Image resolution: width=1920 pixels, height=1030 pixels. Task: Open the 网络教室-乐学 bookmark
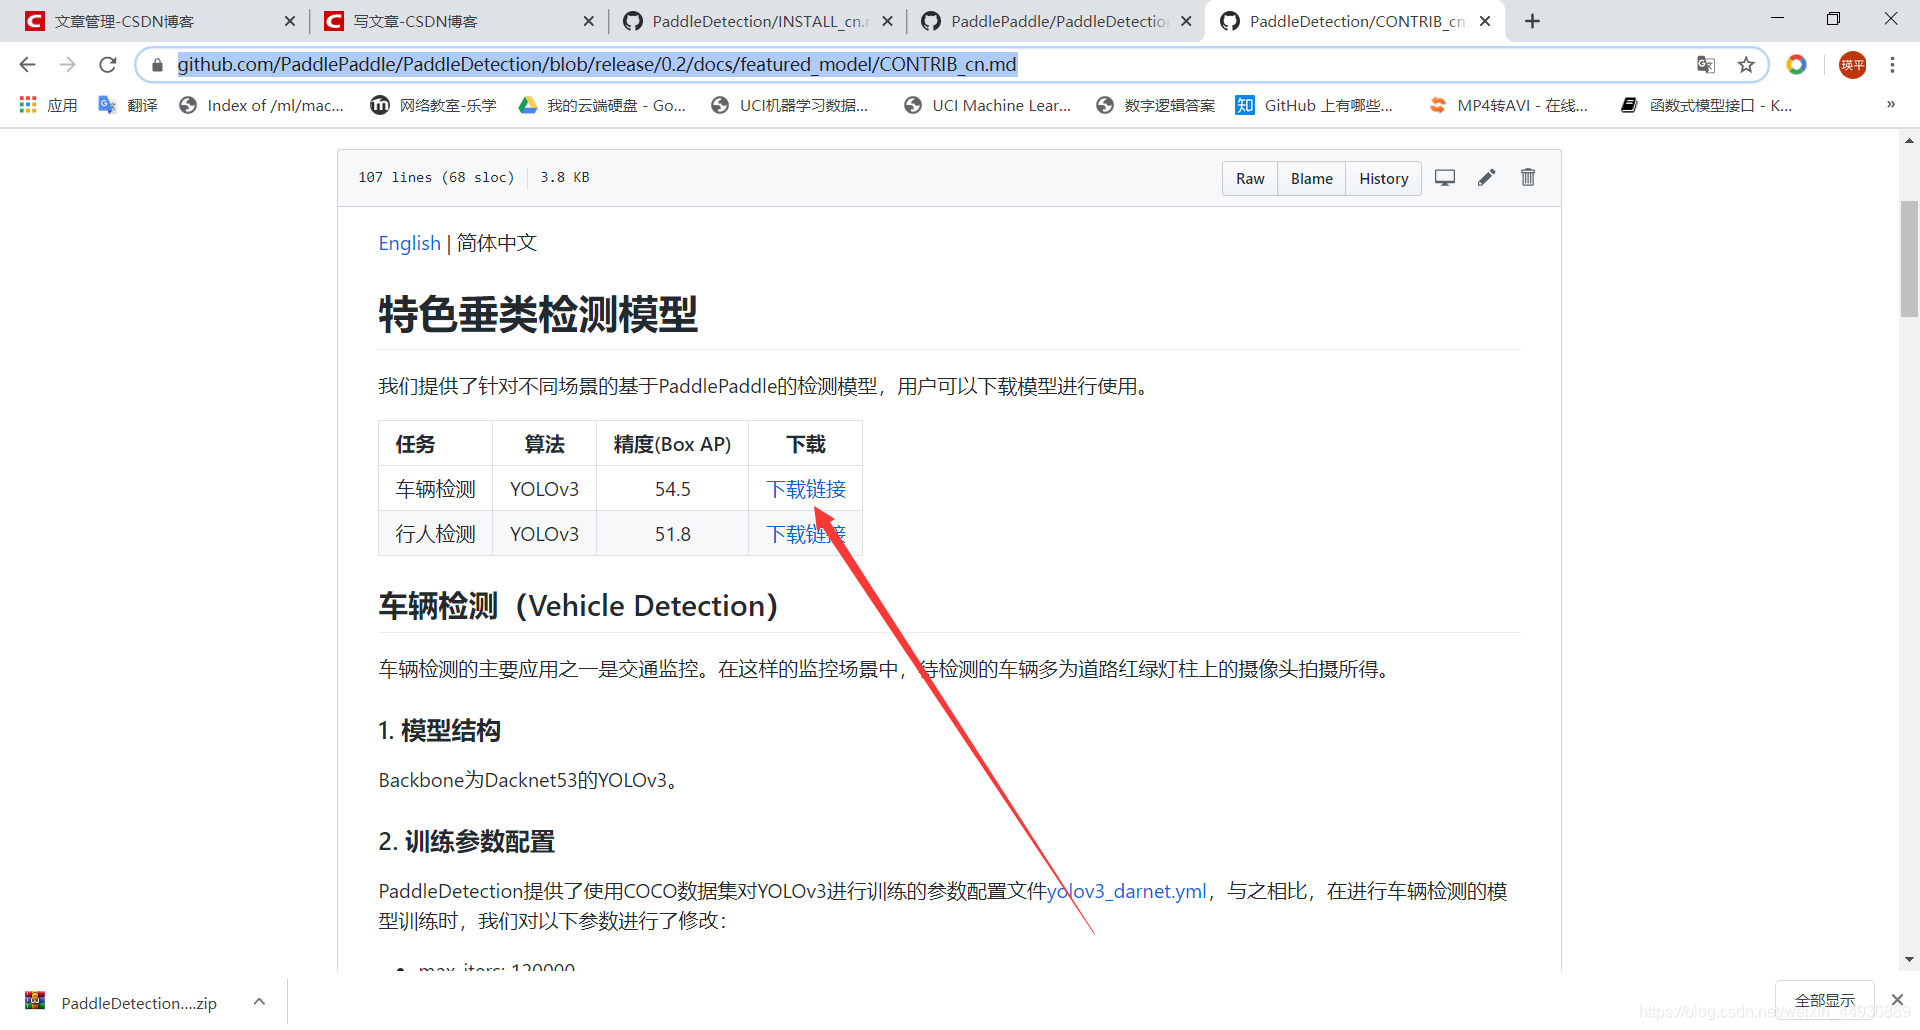(433, 105)
